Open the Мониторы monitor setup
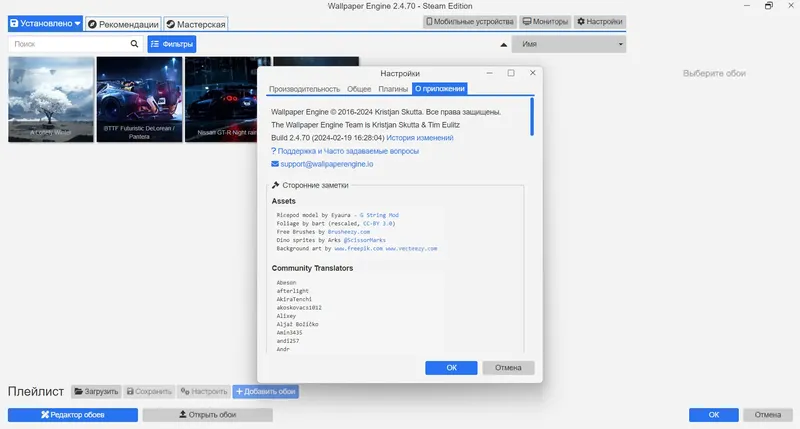800x429 pixels. (x=545, y=22)
